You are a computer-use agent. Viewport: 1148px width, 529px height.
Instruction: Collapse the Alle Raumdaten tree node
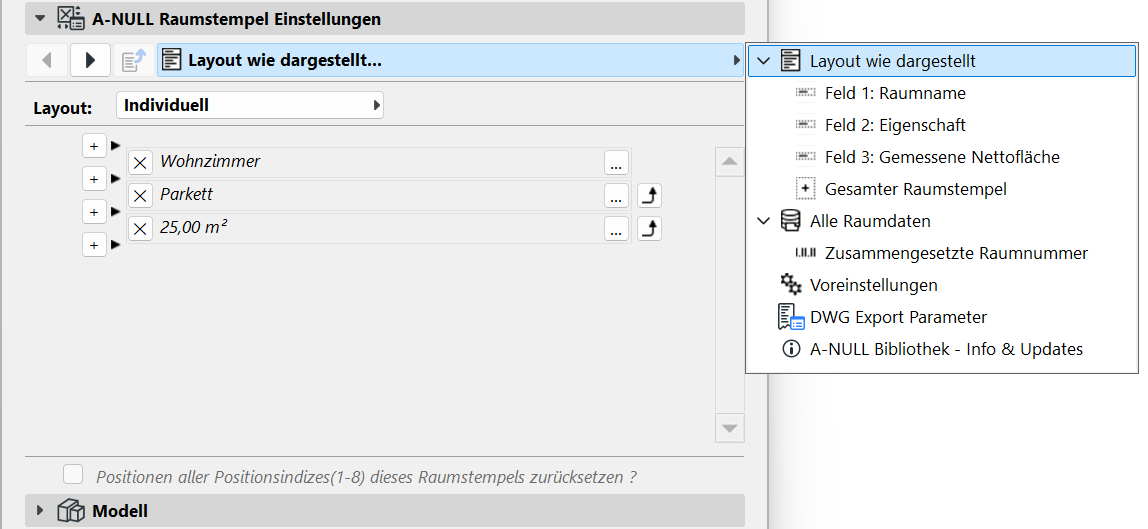pyautogui.click(x=764, y=221)
